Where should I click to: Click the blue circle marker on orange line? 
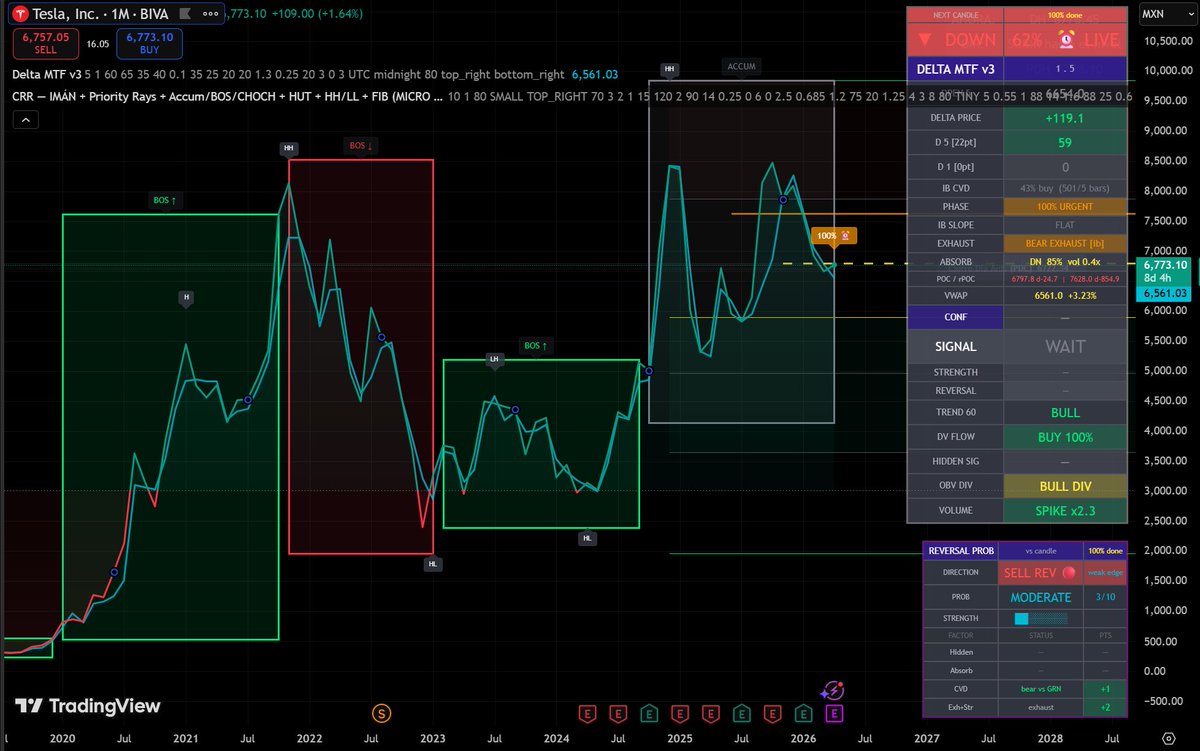[784, 200]
